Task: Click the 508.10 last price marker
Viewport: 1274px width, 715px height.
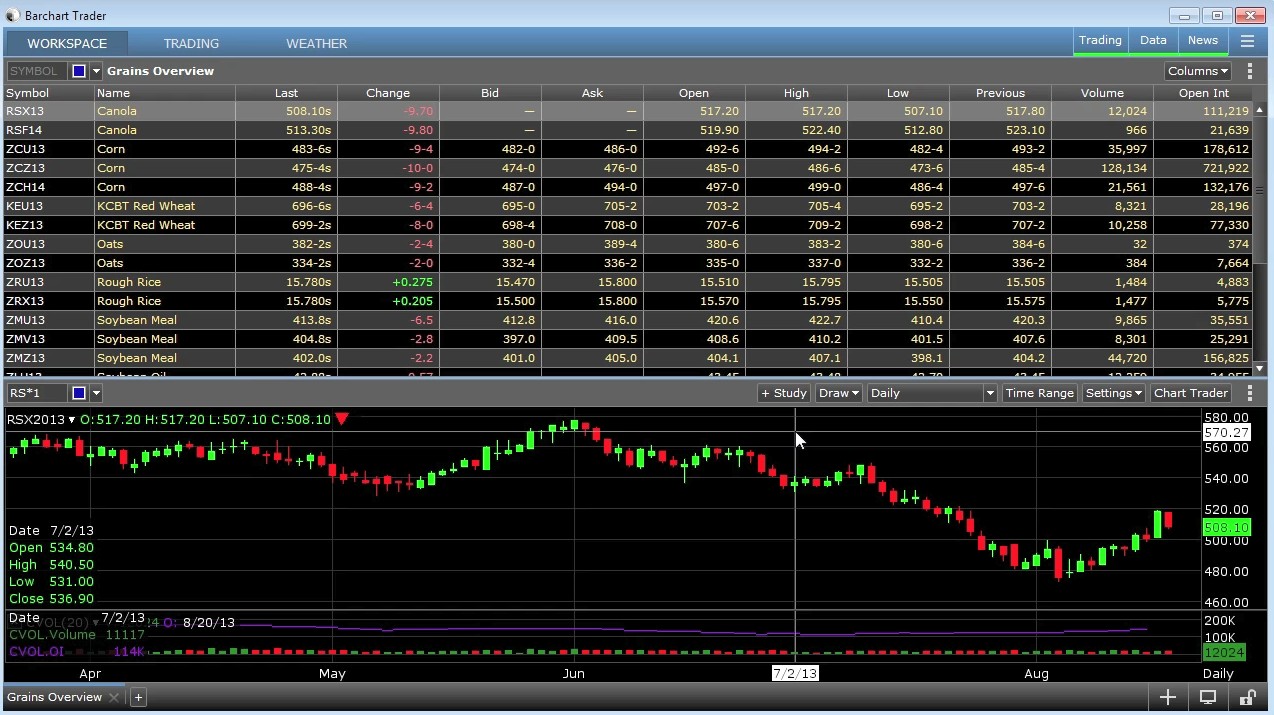Action: pyautogui.click(x=1226, y=527)
